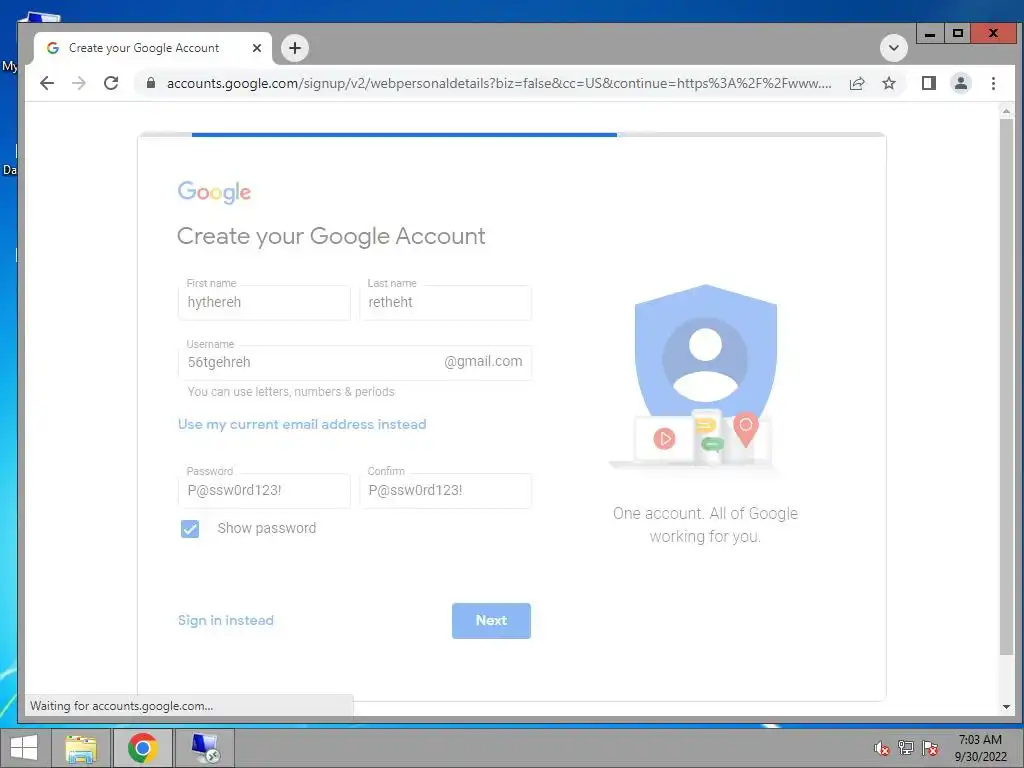
Task: Close the Create your Google Account tab
Action: [x=257, y=48]
